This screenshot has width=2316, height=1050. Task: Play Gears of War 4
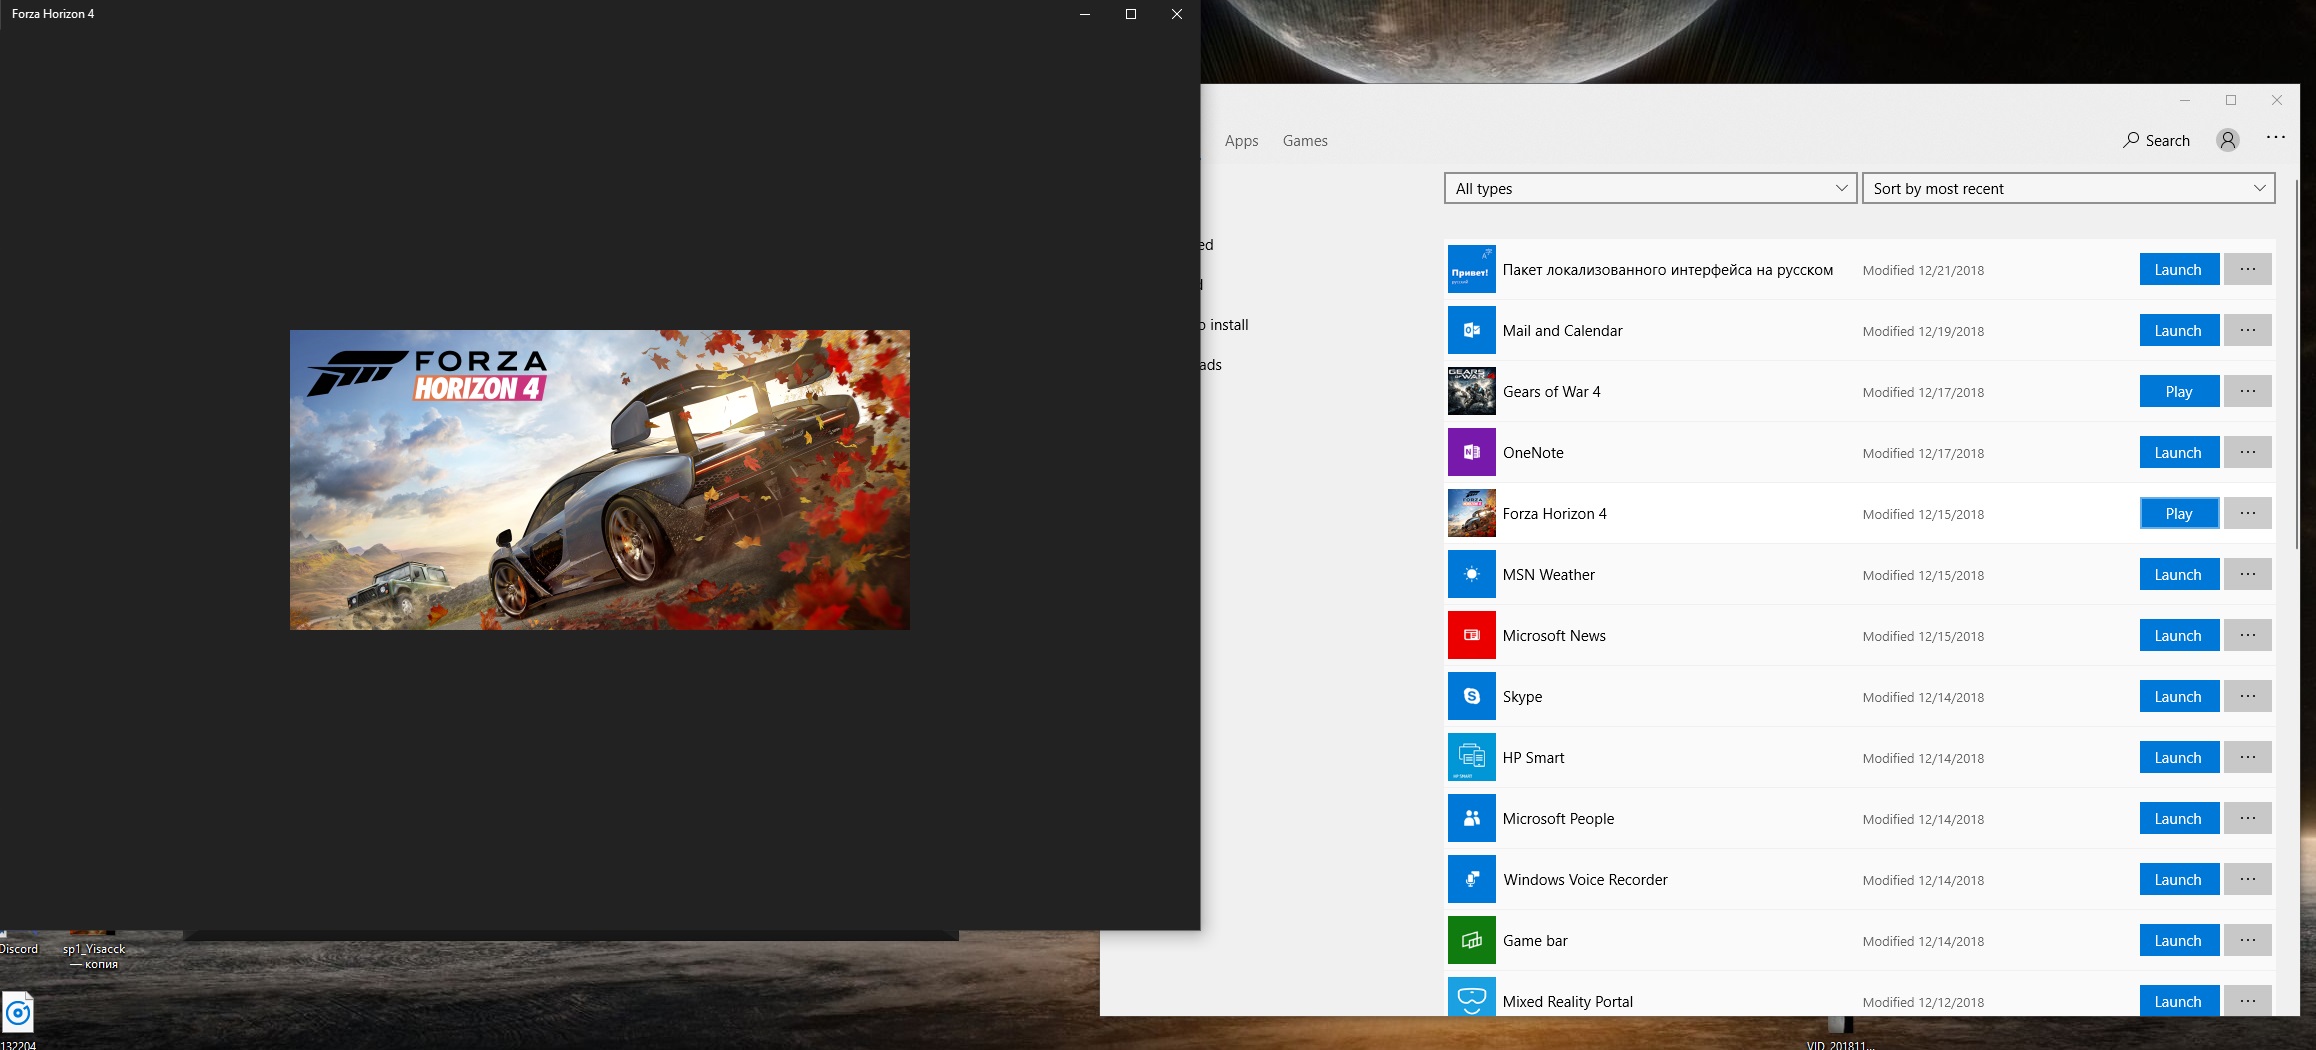(x=2179, y=392)
